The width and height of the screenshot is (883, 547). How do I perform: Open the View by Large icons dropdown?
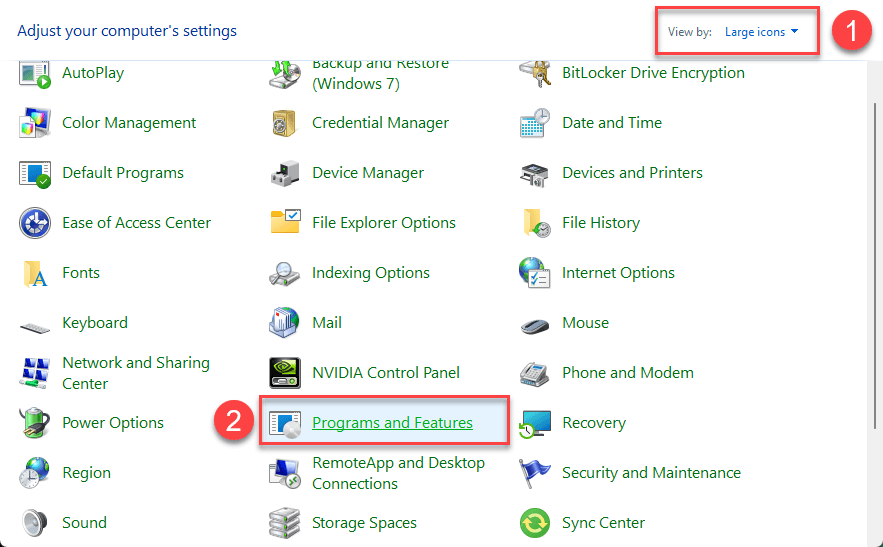pos(761,32)
